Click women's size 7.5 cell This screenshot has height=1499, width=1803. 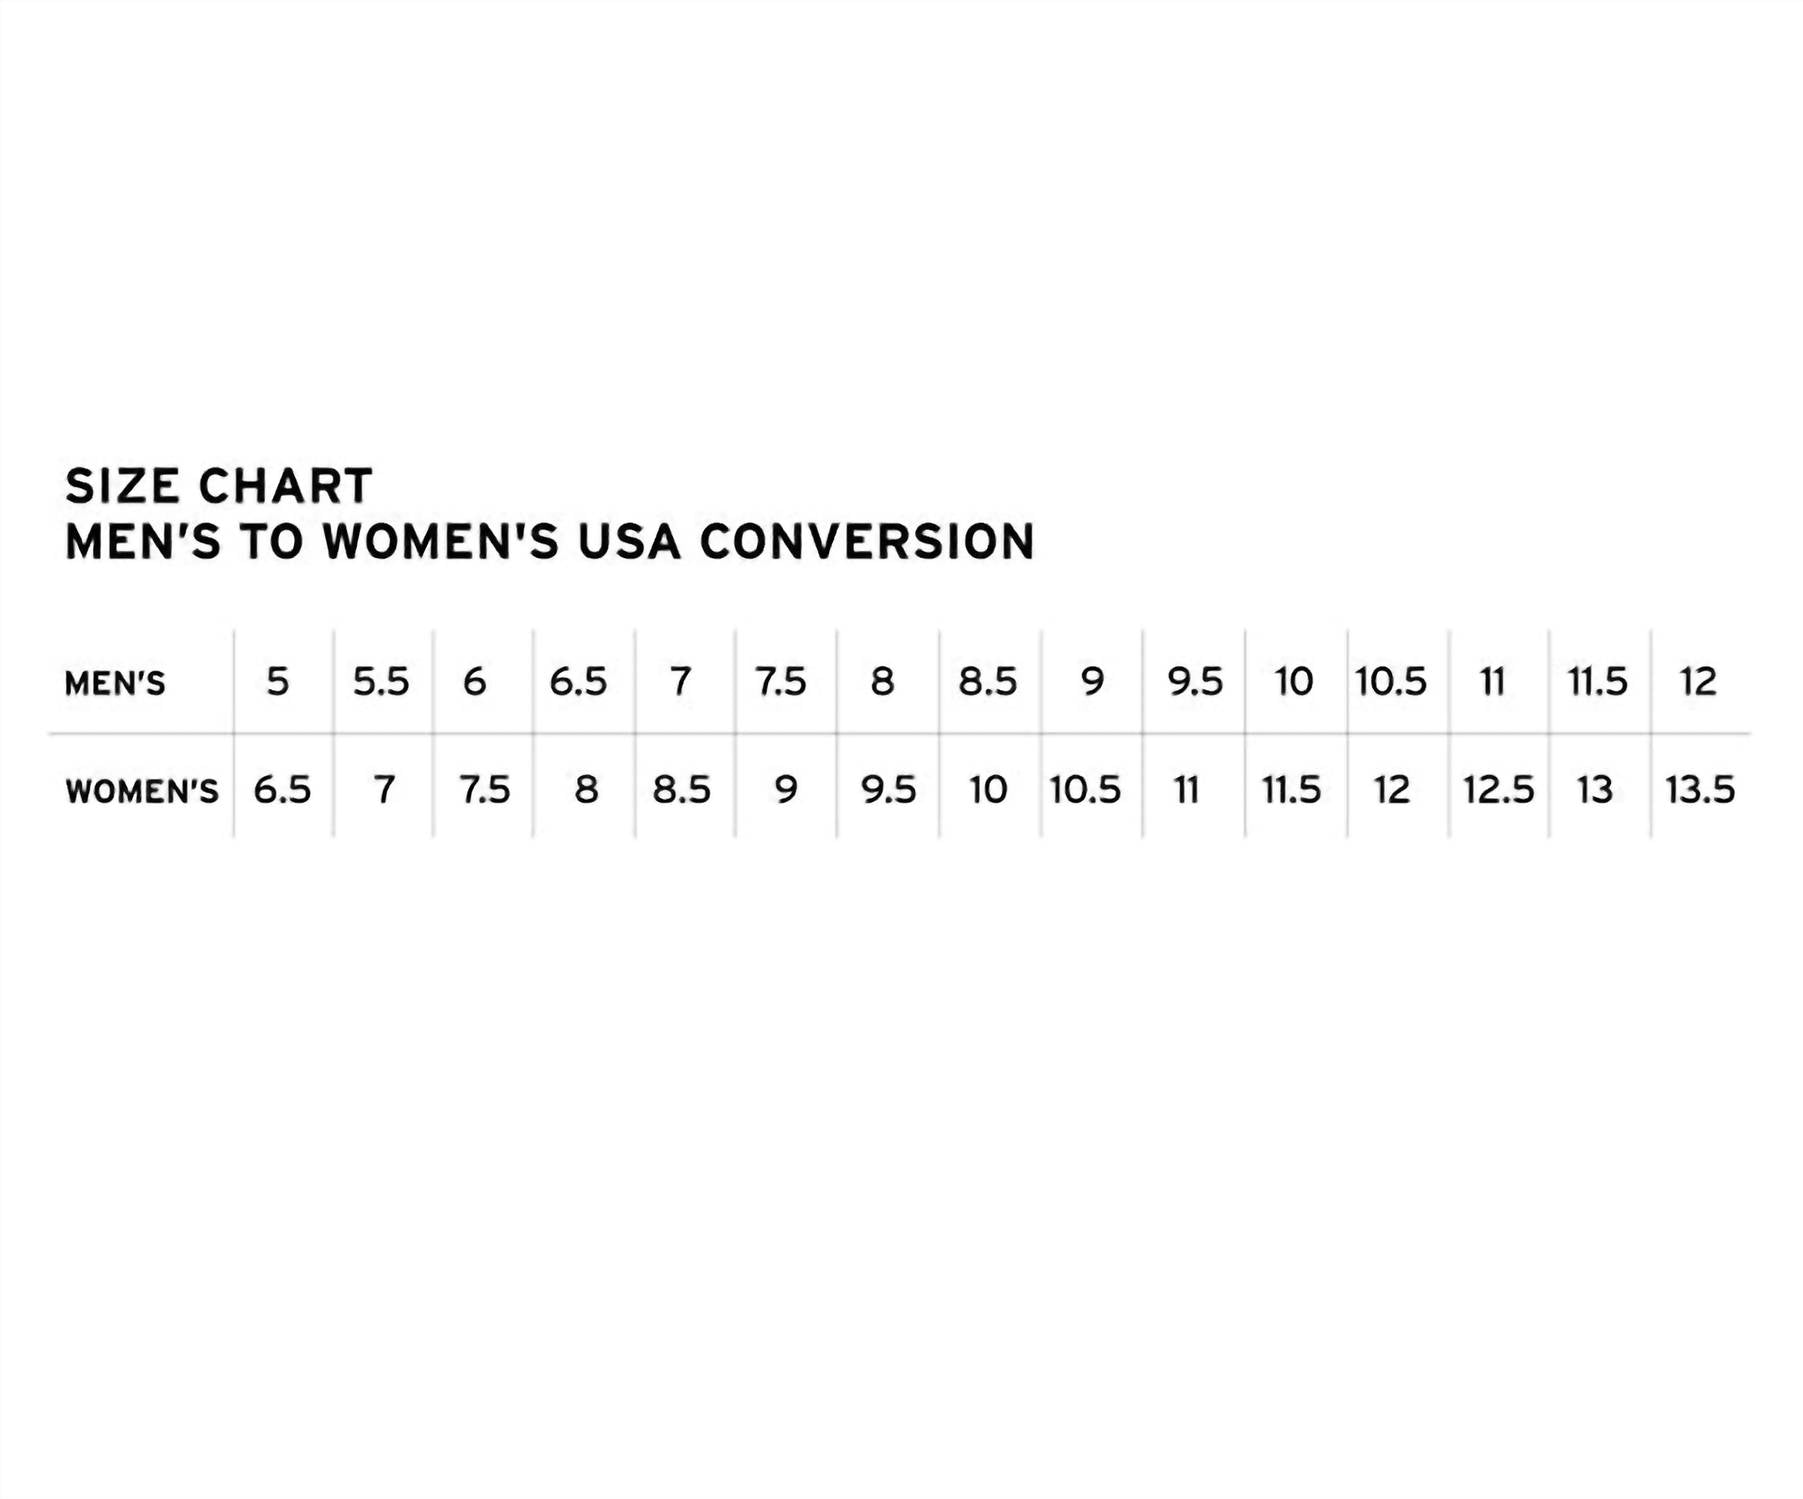(485, 790)
